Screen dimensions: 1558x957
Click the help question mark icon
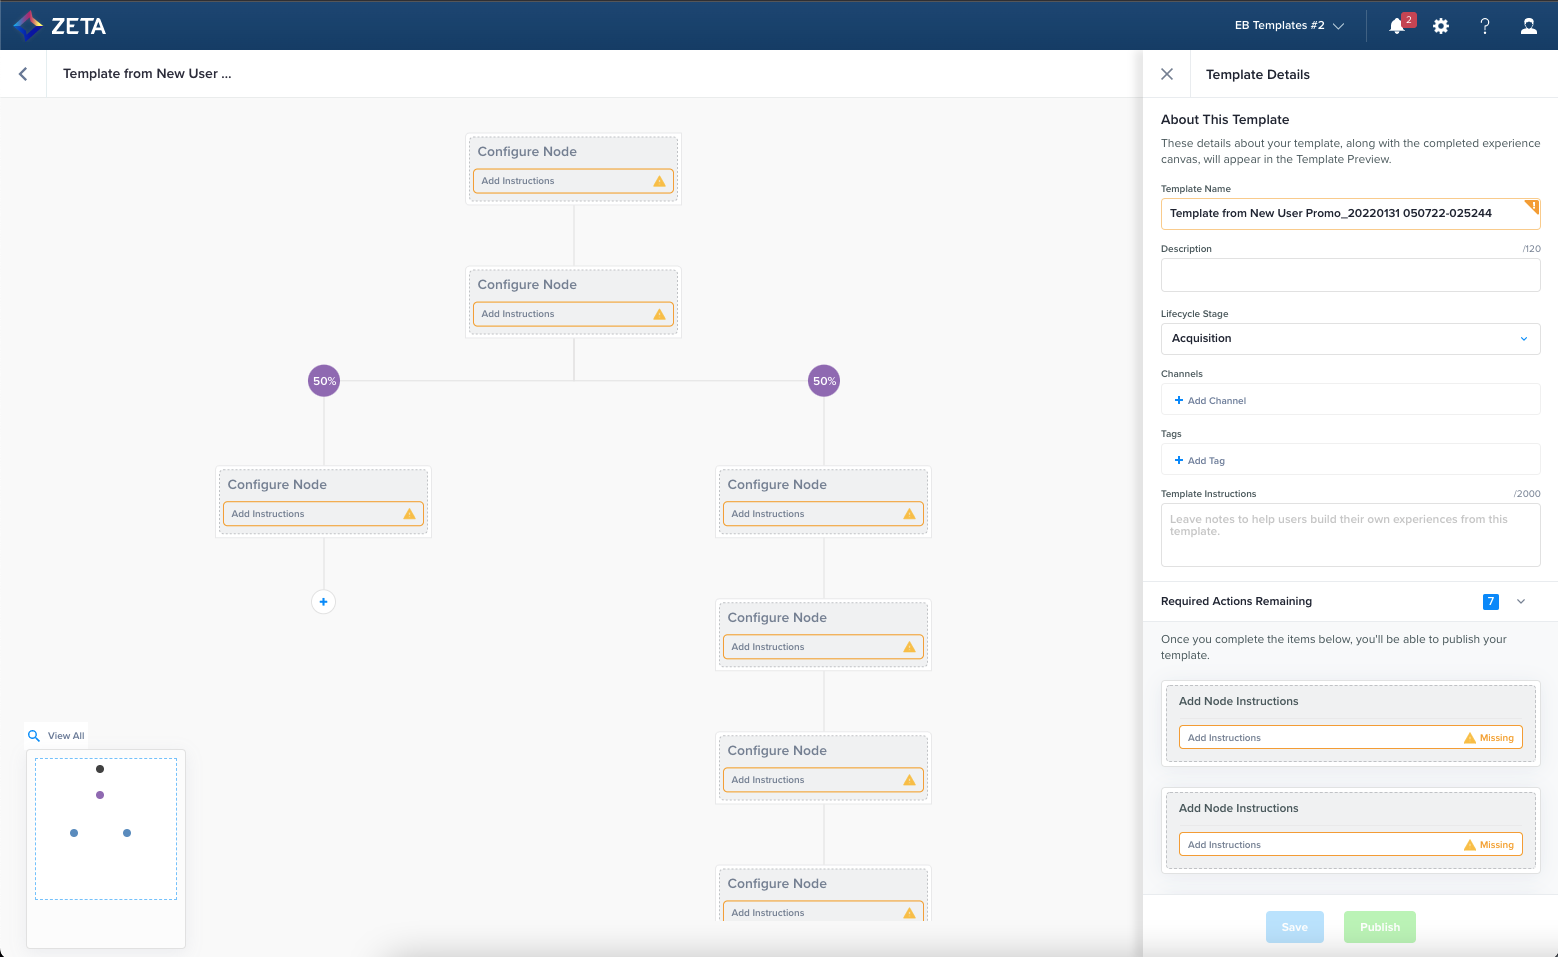coord(1485,26)
